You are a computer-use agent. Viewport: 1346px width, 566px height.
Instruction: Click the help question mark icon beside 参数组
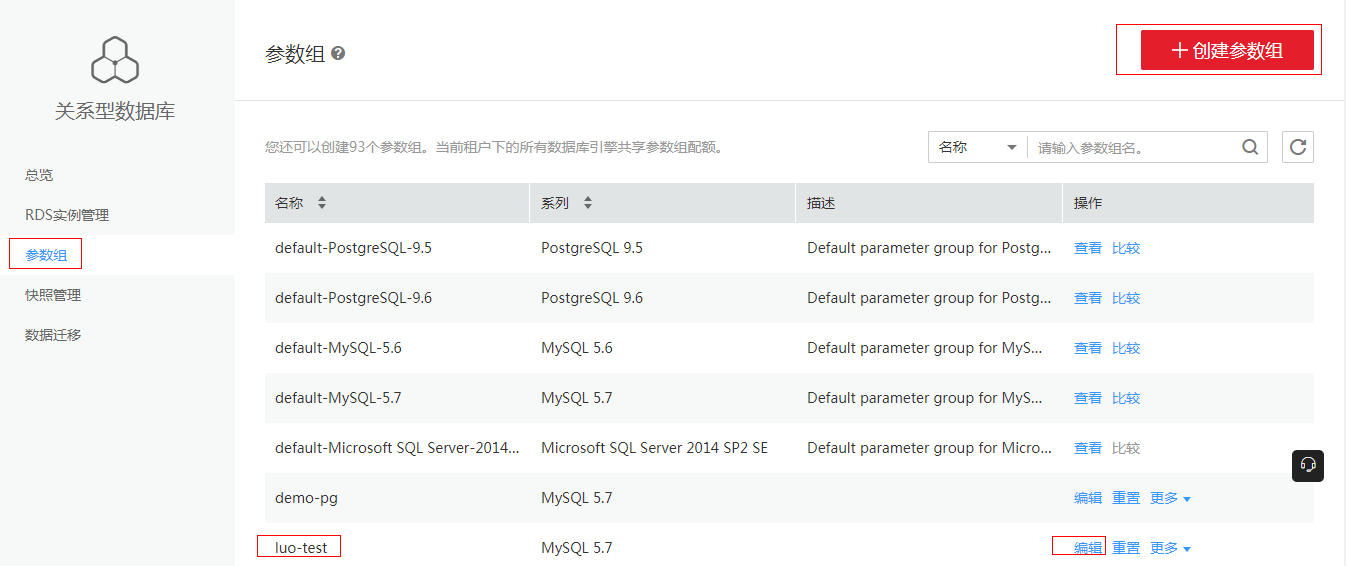coord(338,53)
